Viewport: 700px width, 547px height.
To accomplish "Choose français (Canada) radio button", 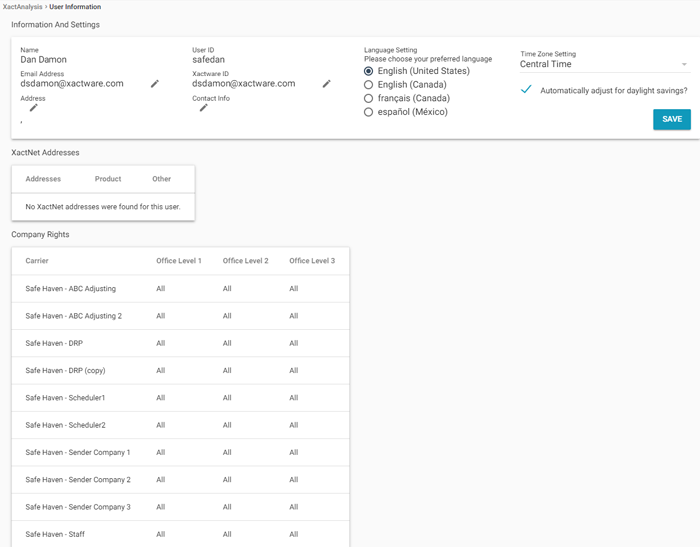I will [369, 99].
